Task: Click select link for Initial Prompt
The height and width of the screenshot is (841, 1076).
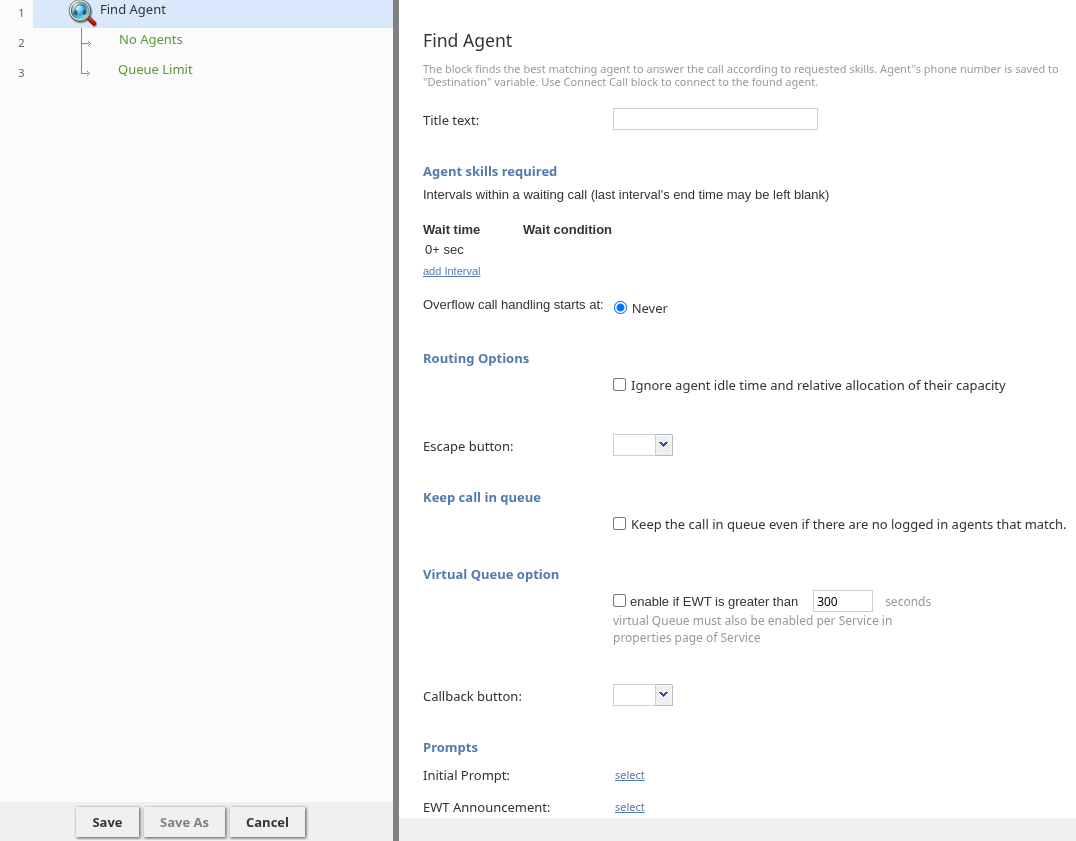Action: click(x=629, y=775)
